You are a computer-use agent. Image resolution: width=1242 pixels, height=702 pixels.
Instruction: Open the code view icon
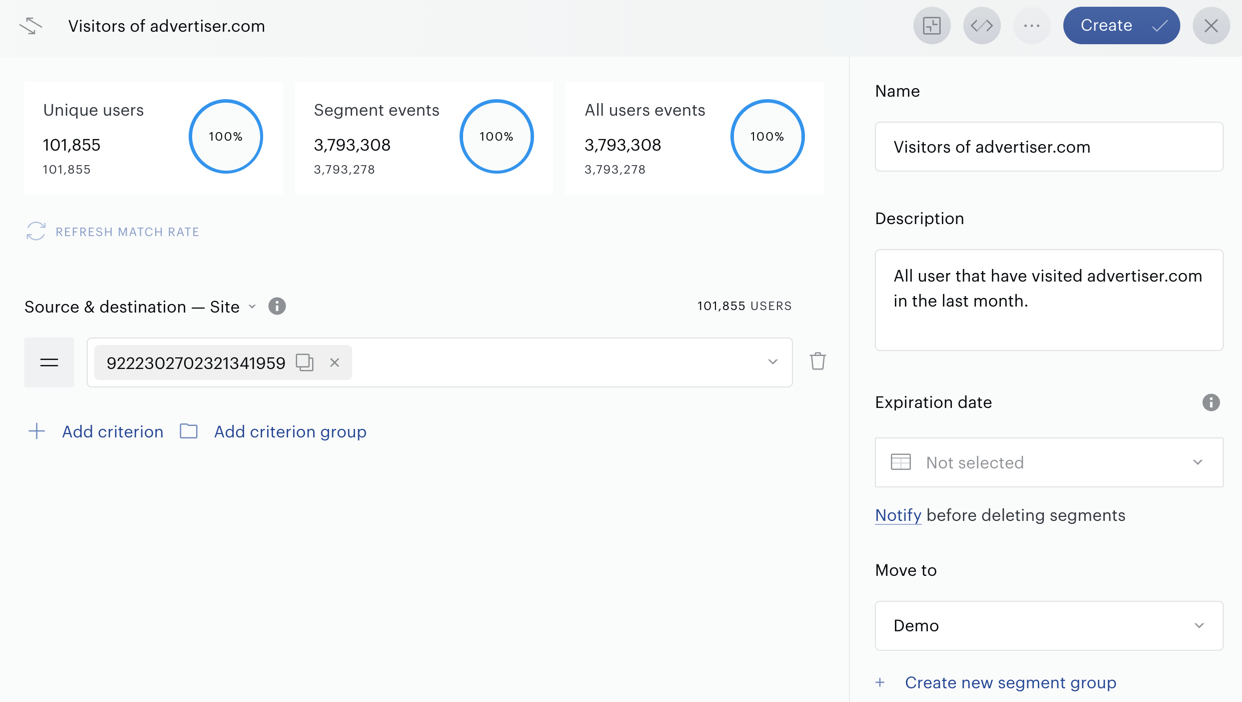click(x=982, y=26)
